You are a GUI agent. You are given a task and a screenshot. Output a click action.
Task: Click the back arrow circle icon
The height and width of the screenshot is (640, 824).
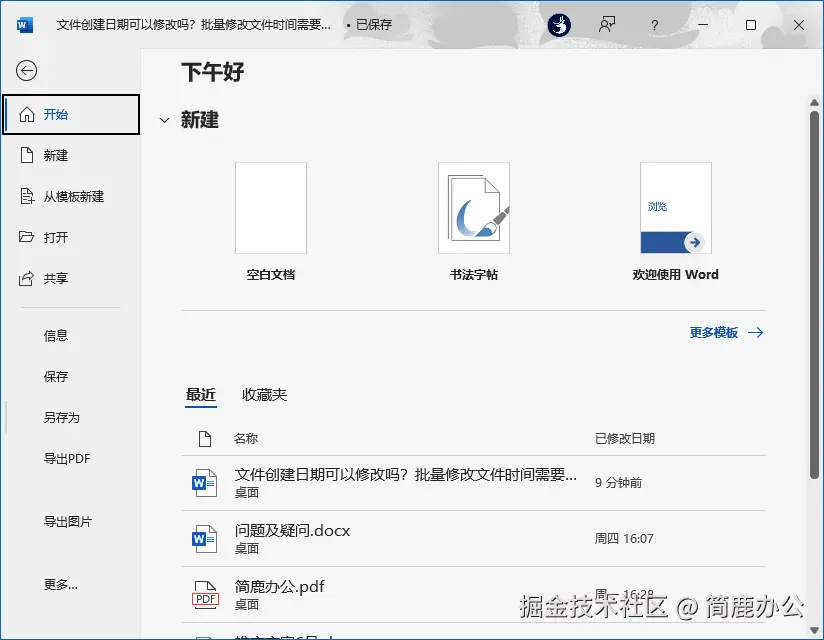click(x=26, y=70)
